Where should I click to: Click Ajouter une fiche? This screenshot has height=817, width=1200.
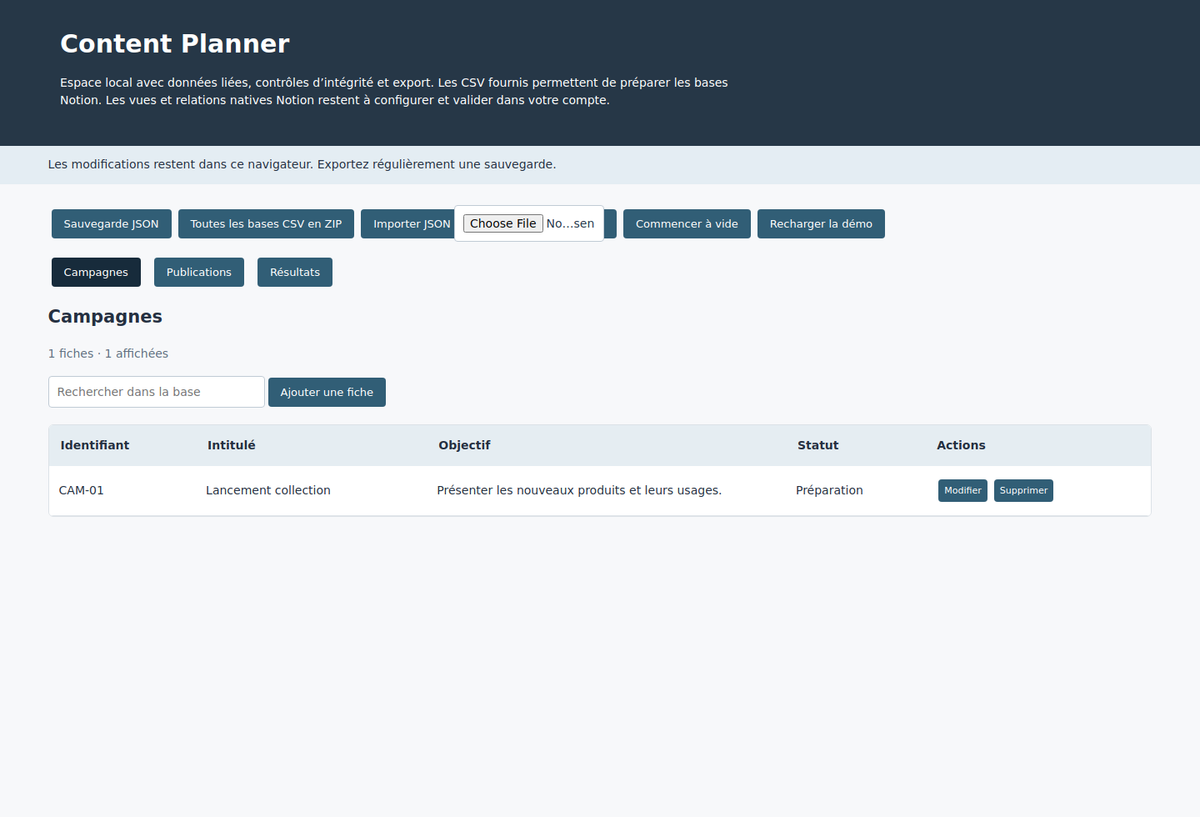(x=327, y=392)
